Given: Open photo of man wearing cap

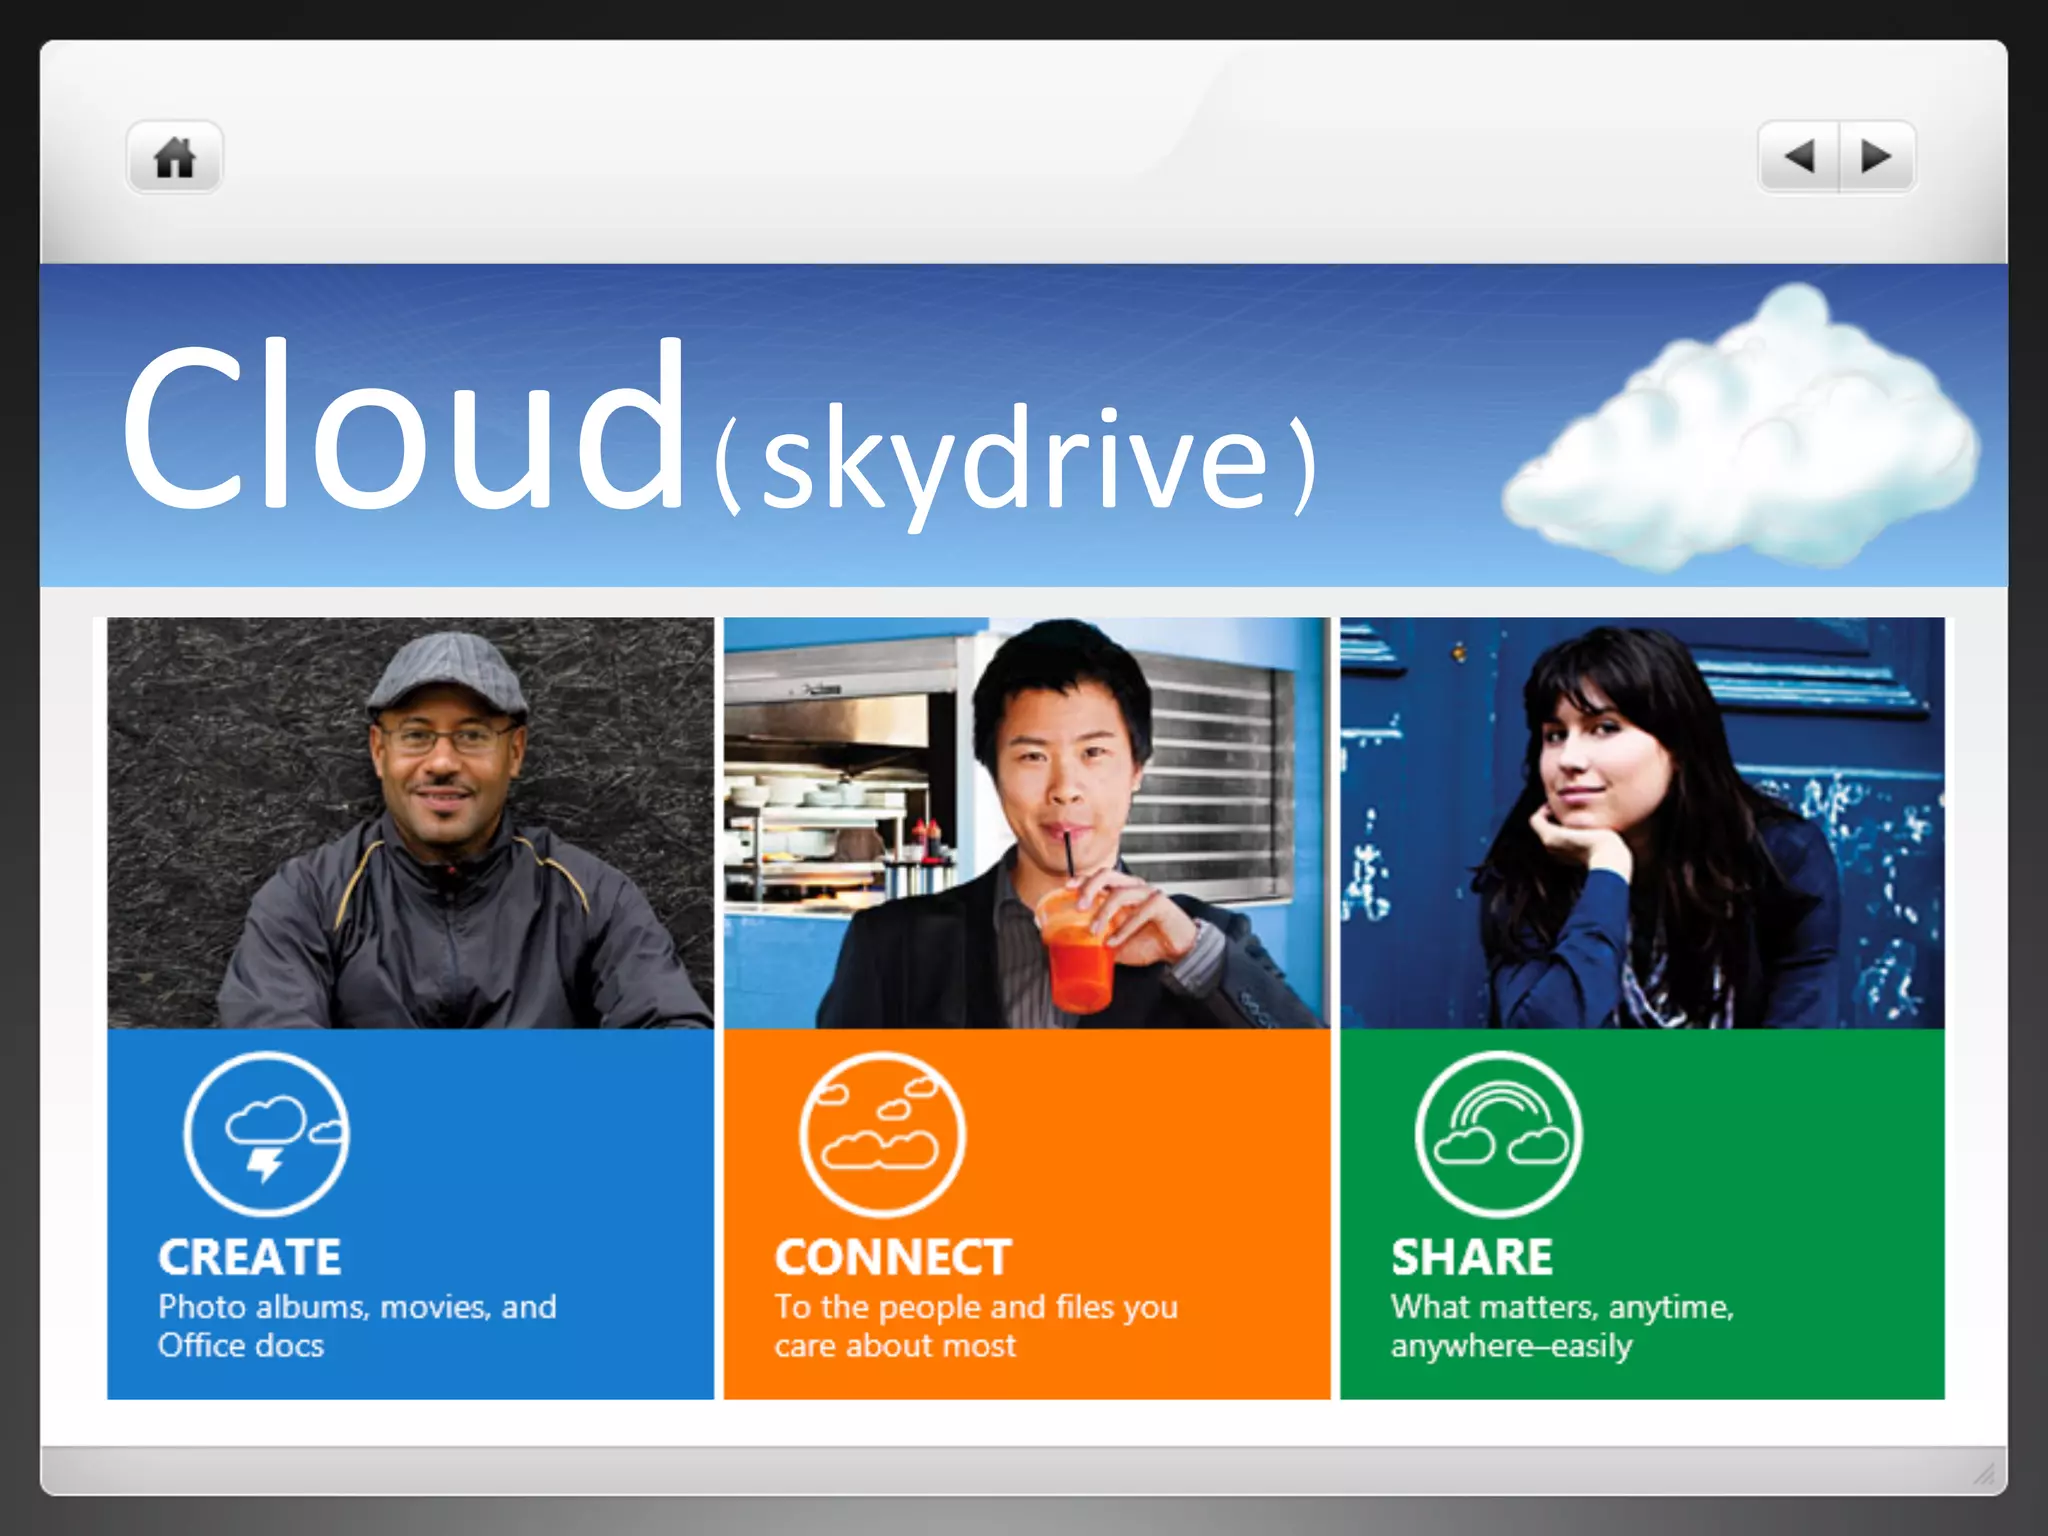Looking at the screenshot, I should (411, 822).
